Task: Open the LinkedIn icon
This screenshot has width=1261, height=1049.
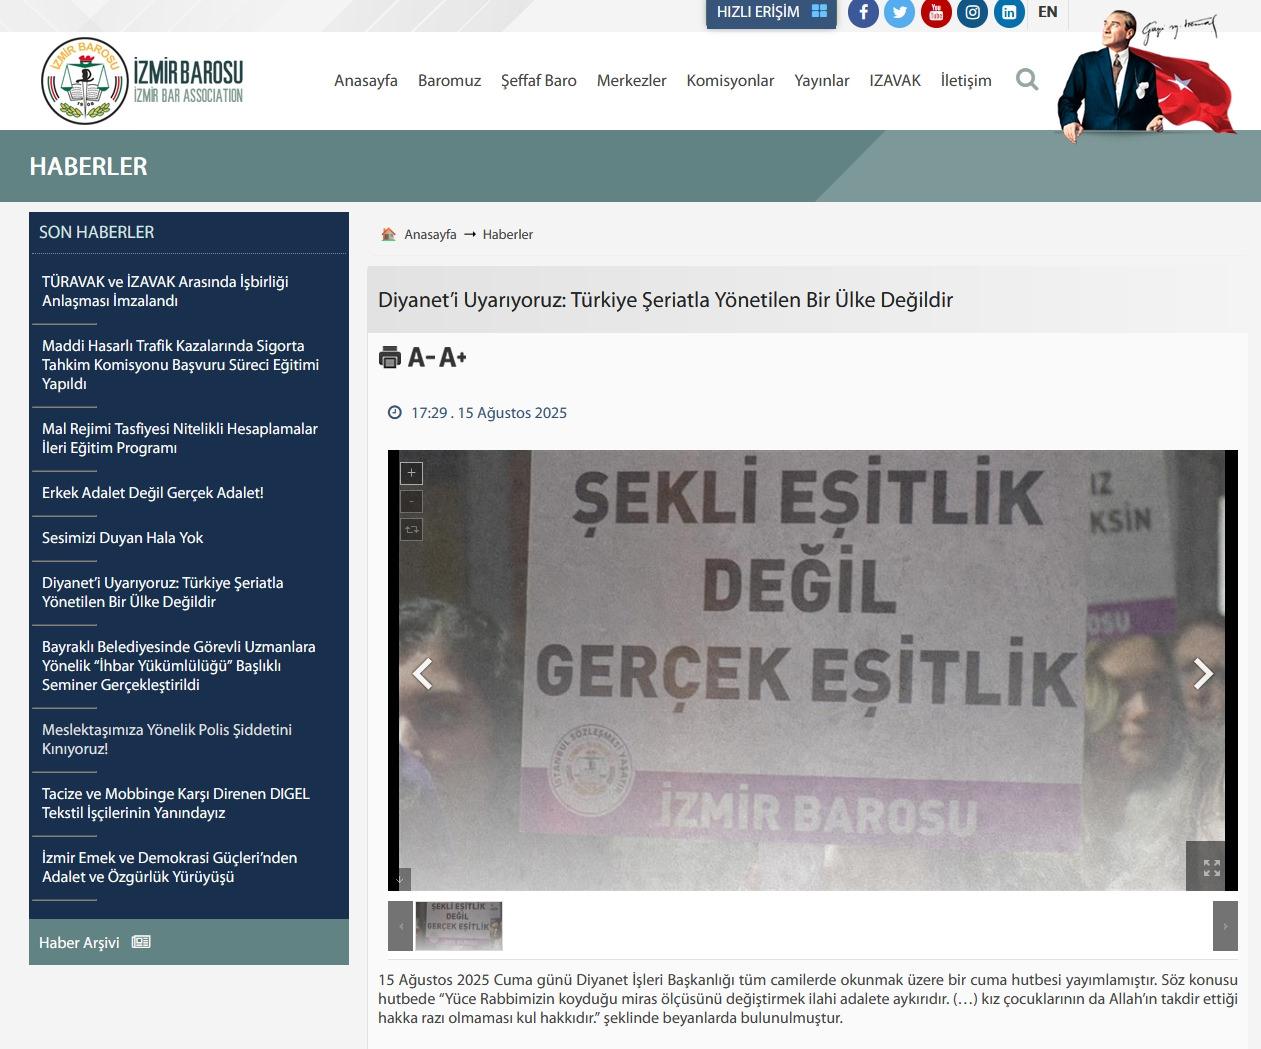Action: pyautogui.click(x=1008, y=13)
